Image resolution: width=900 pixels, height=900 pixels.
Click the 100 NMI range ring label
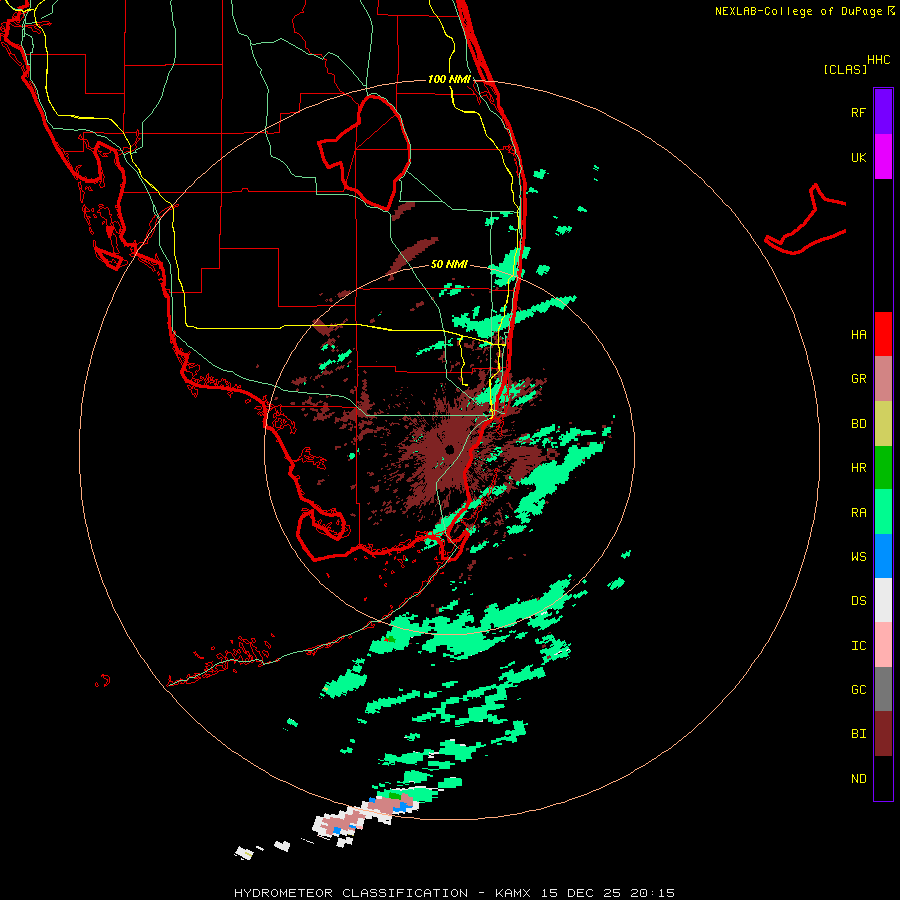[449, 79]
